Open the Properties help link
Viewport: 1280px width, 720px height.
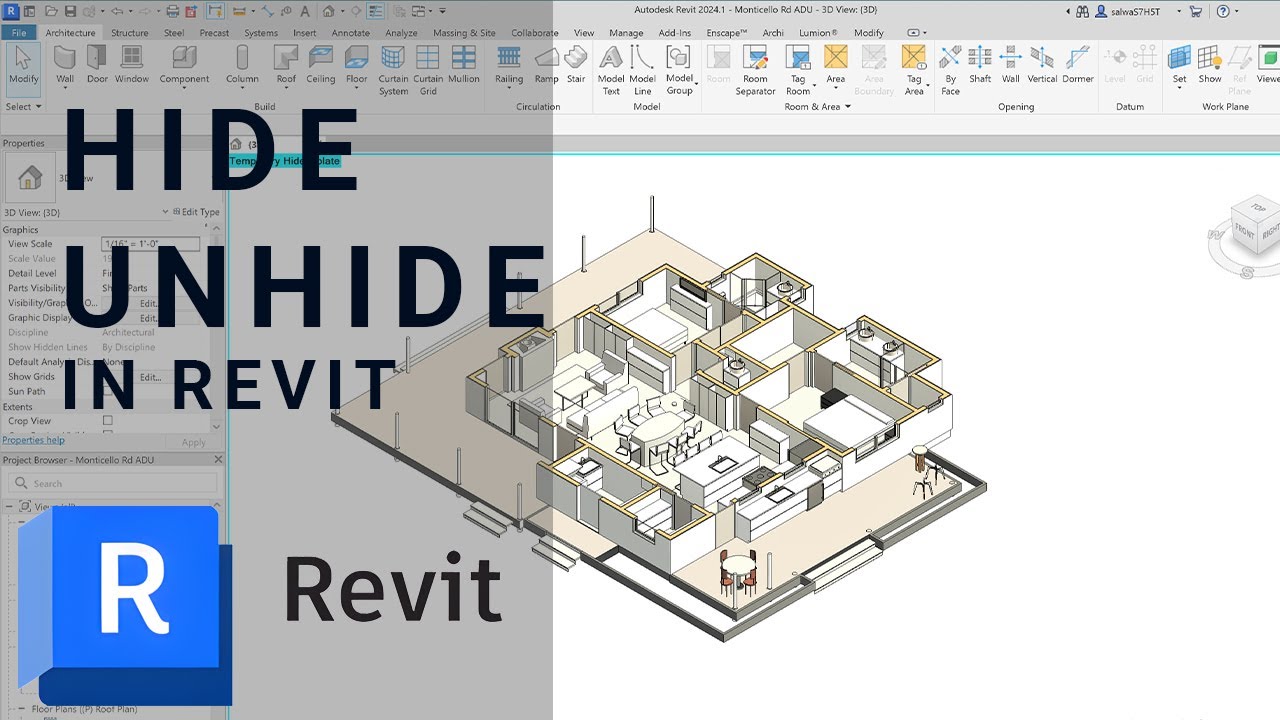click(33, 440)
